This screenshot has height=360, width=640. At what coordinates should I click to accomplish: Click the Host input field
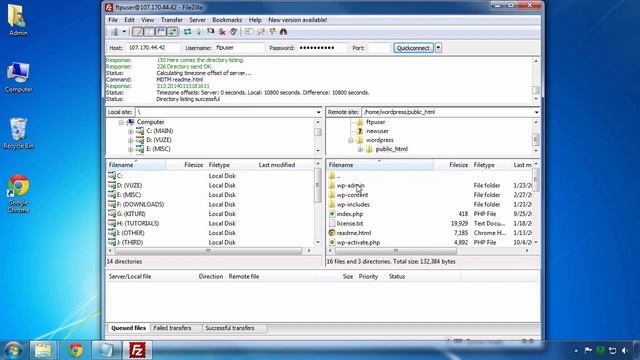(x=153, y=48)
